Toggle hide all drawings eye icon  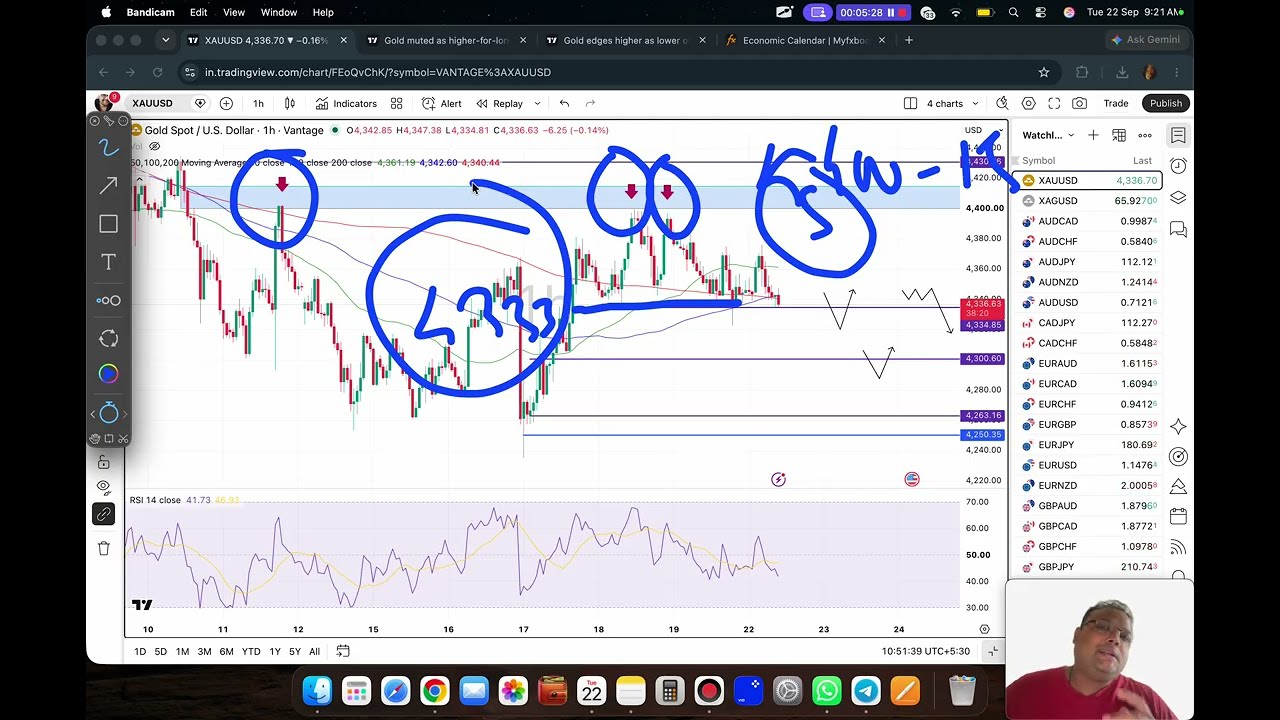tap(104, 488)
